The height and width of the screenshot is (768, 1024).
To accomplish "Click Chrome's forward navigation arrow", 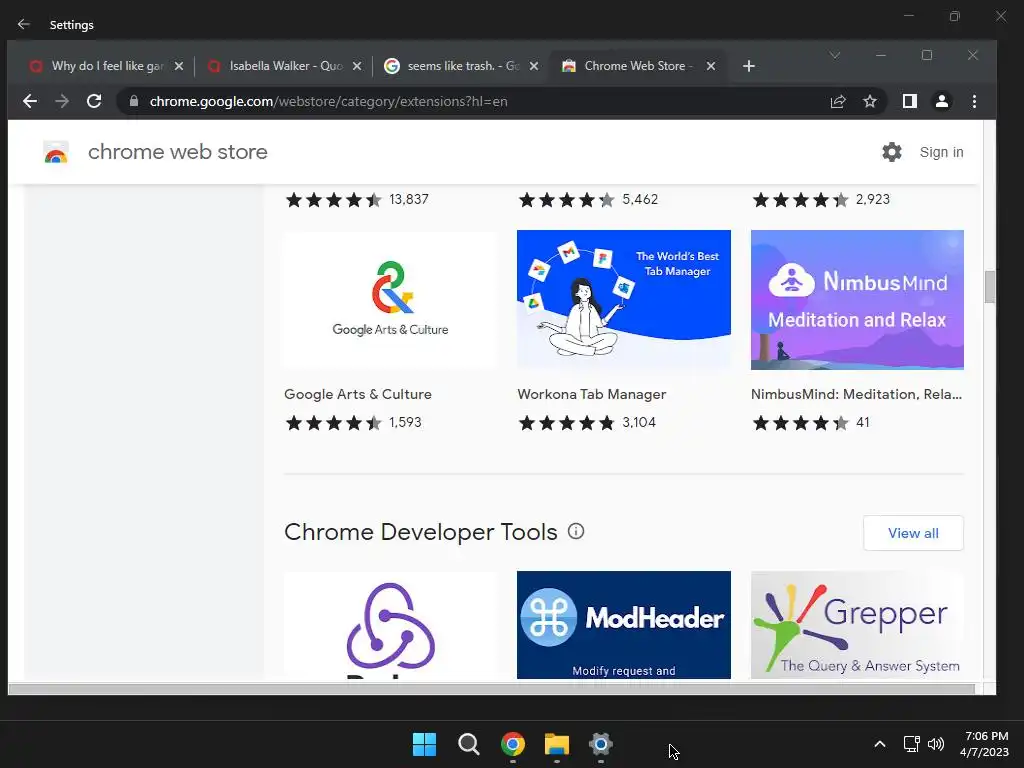I will click(62, 101).
